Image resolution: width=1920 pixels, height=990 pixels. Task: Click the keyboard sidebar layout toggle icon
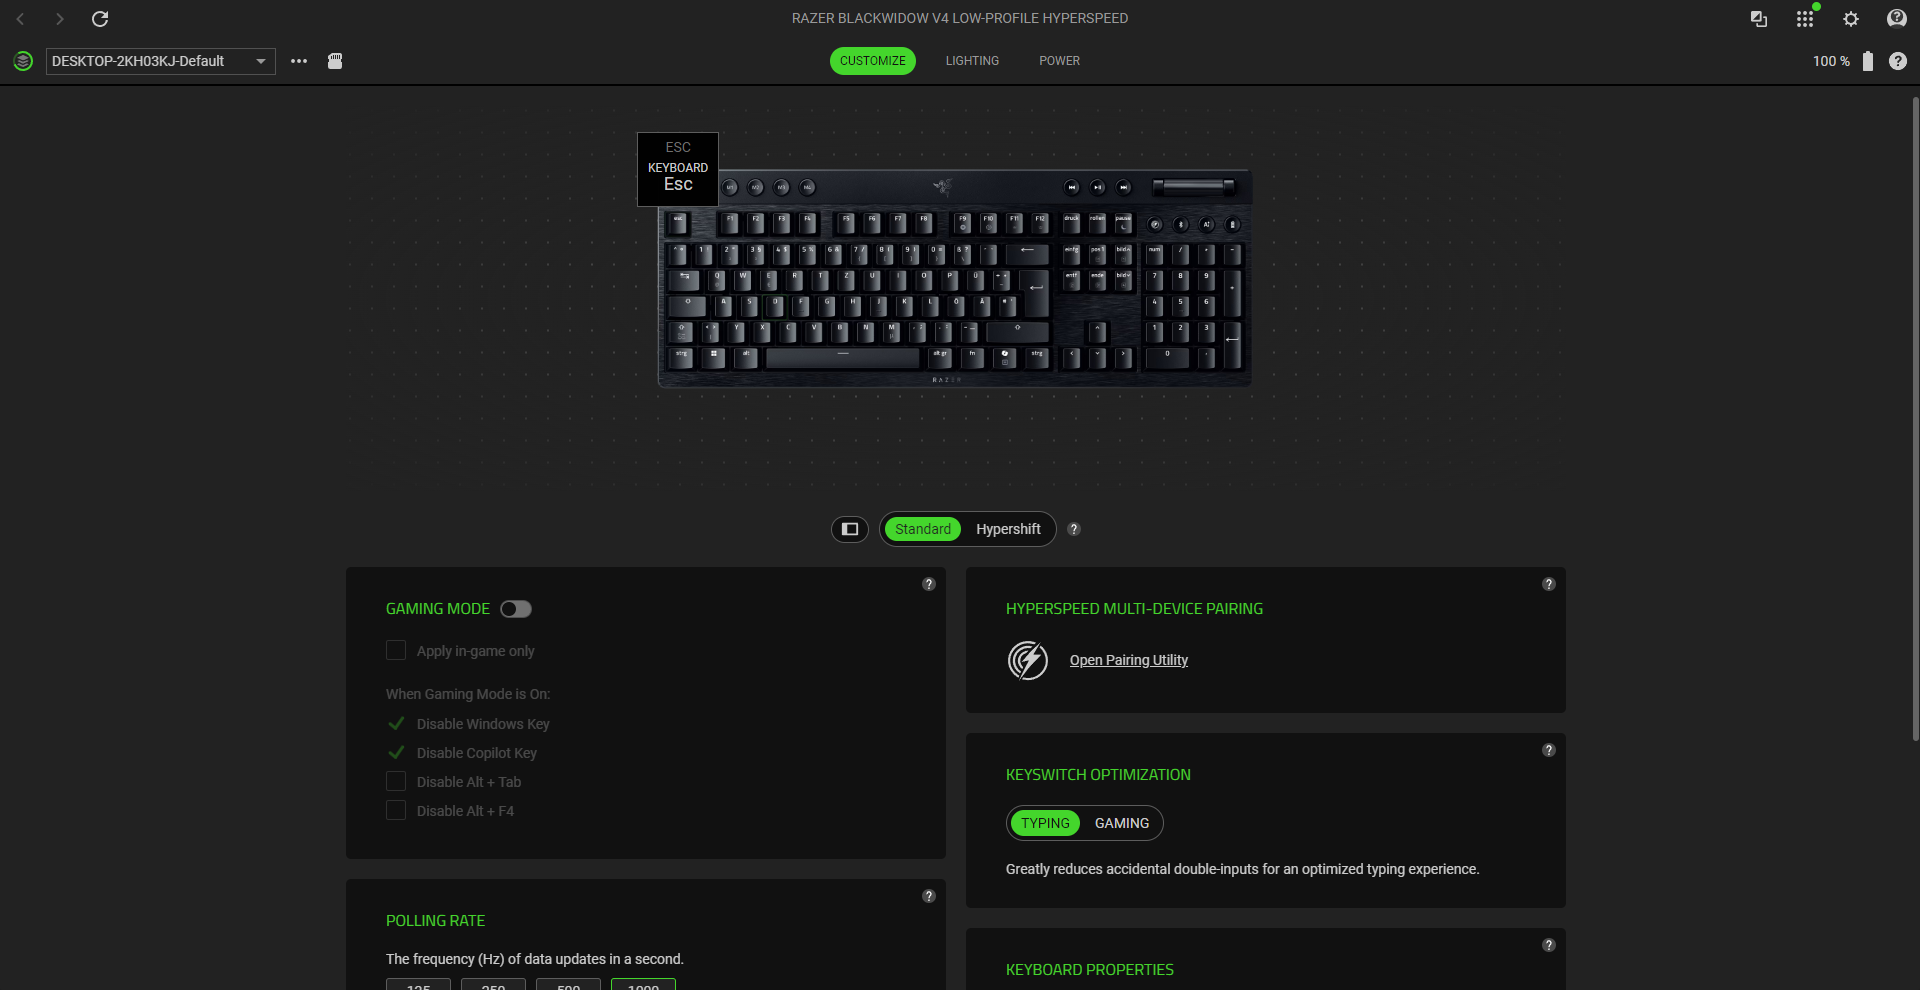[850, 529]
